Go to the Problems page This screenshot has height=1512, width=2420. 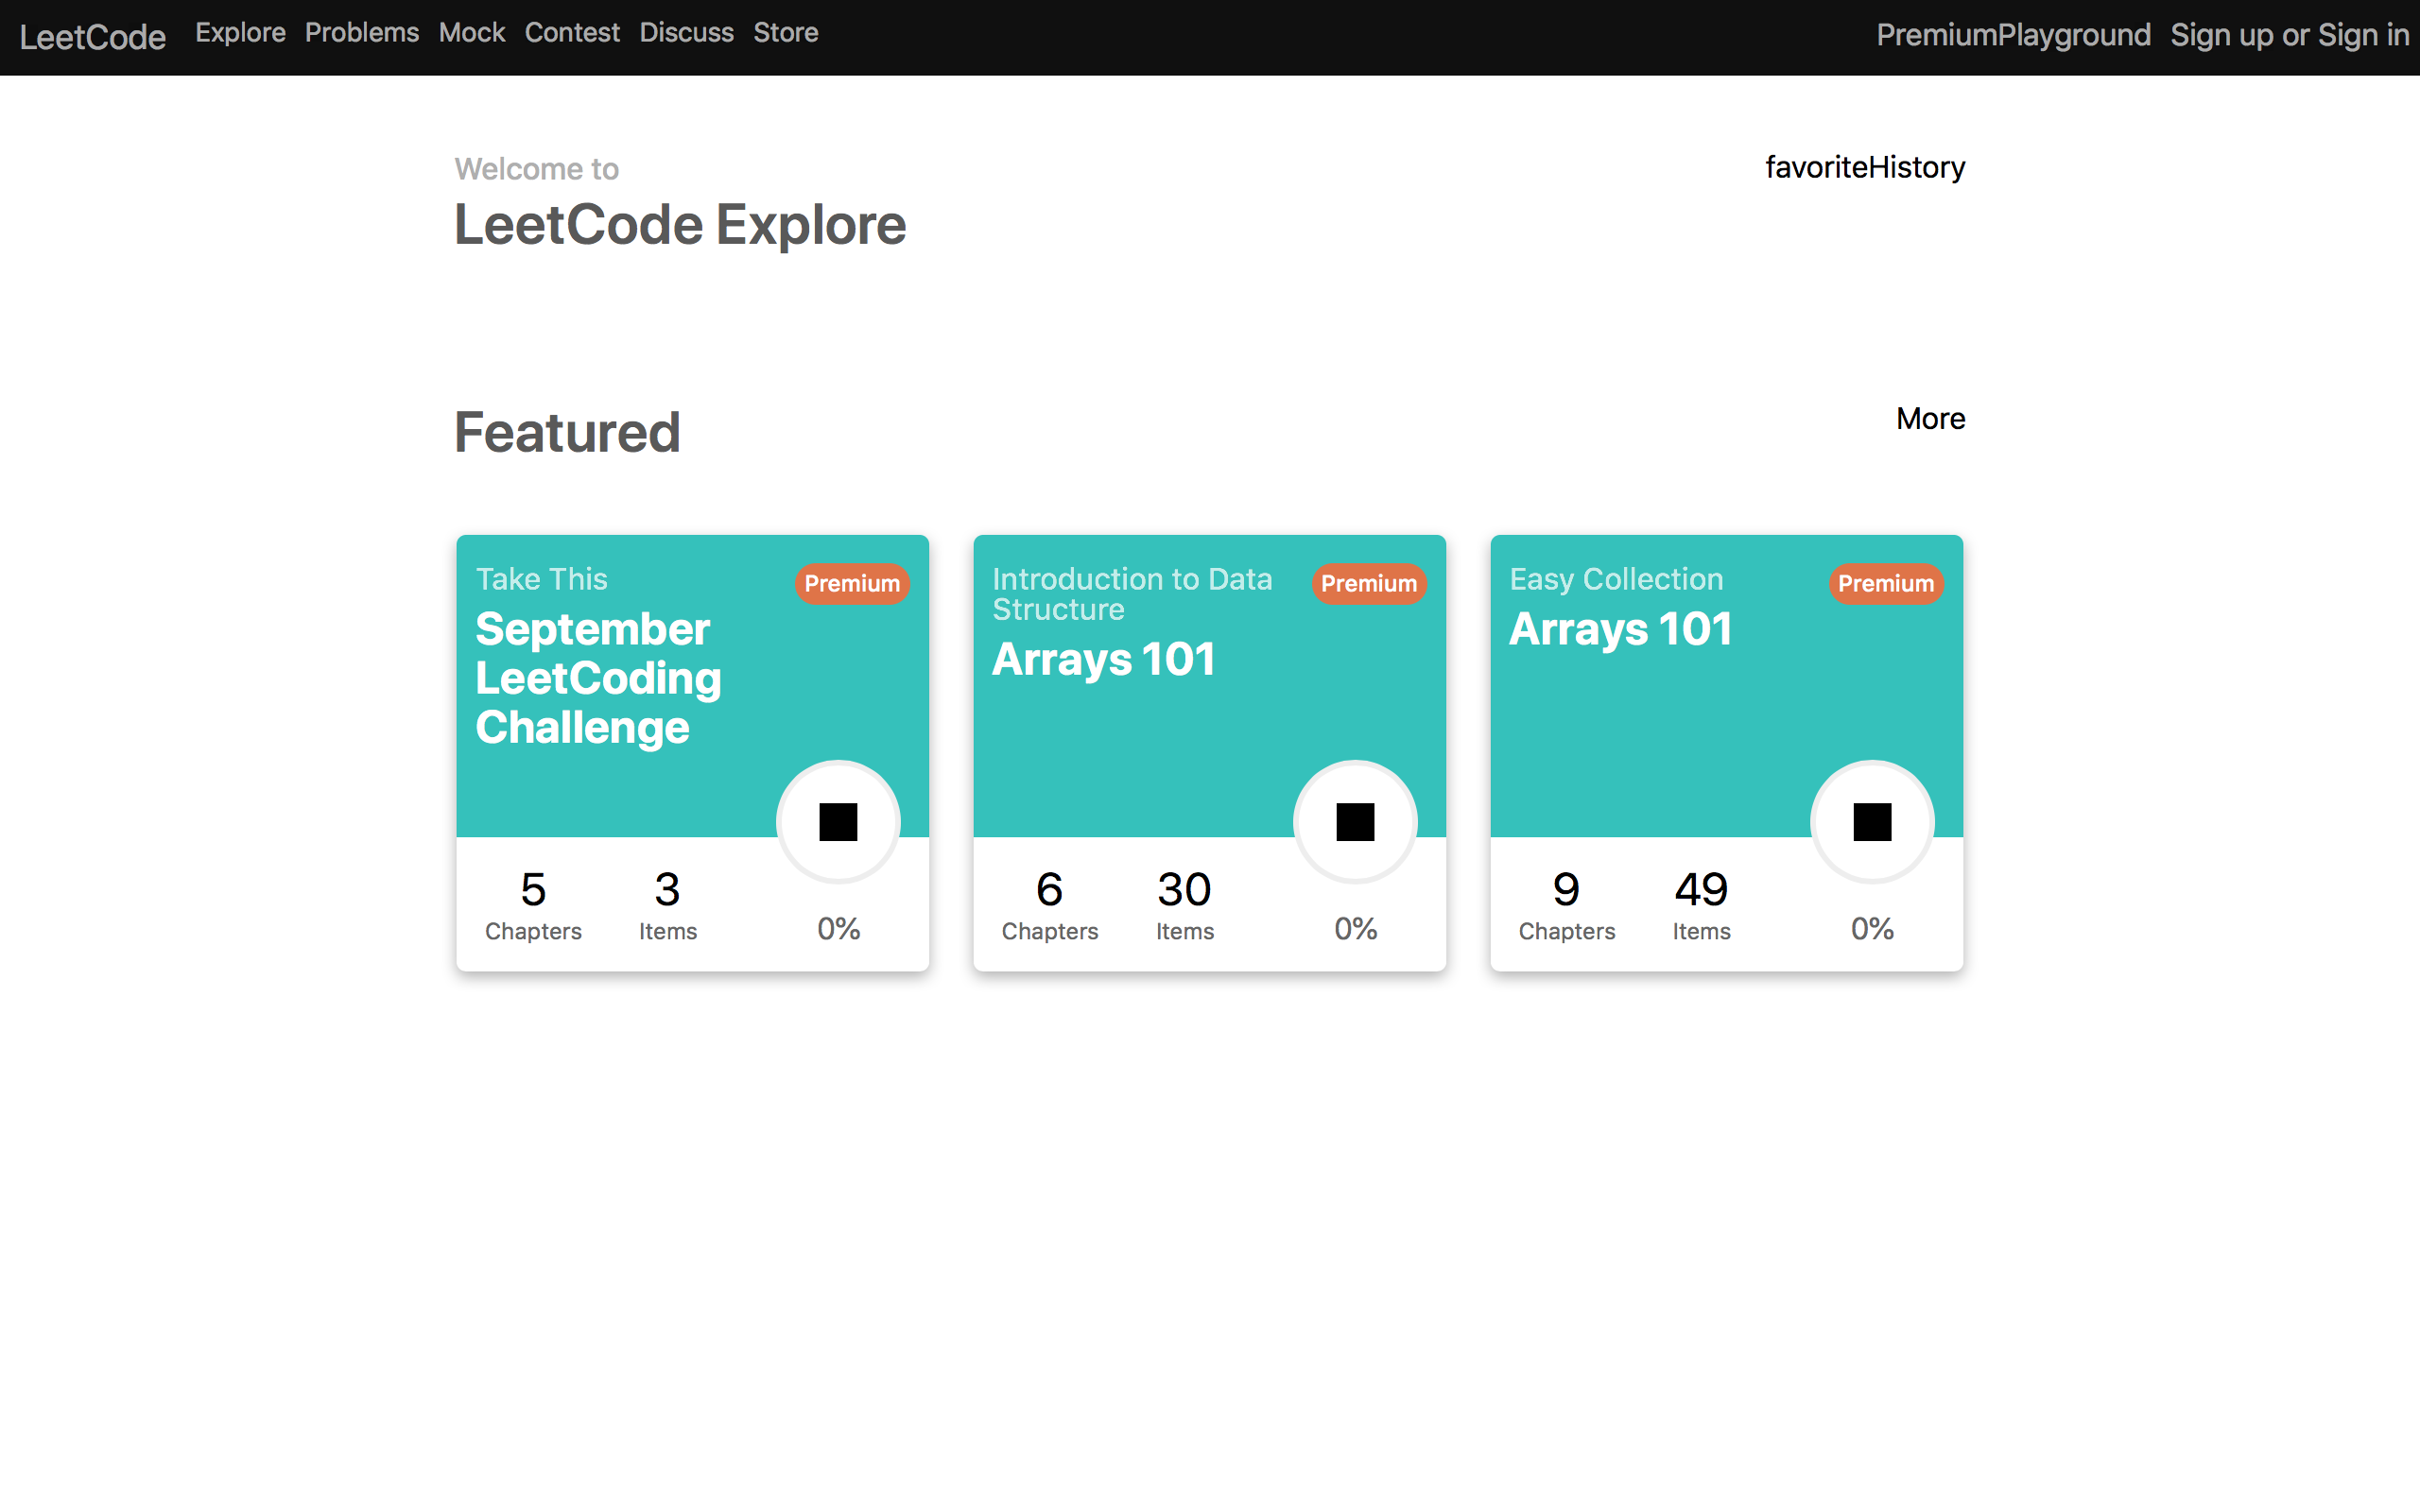(362, 33)
